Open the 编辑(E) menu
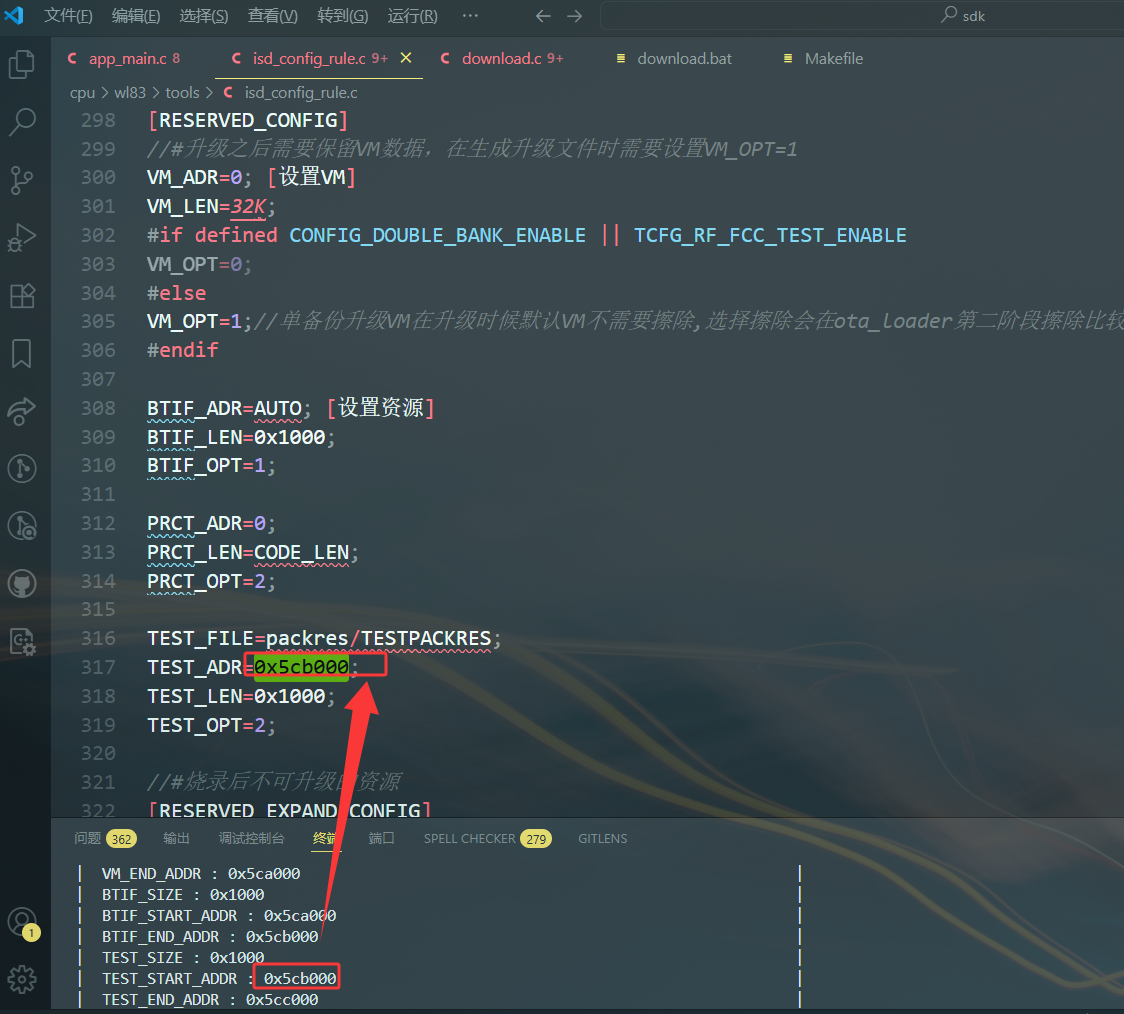Screen dimensions: 1124x1014 [x=136, y=16]
